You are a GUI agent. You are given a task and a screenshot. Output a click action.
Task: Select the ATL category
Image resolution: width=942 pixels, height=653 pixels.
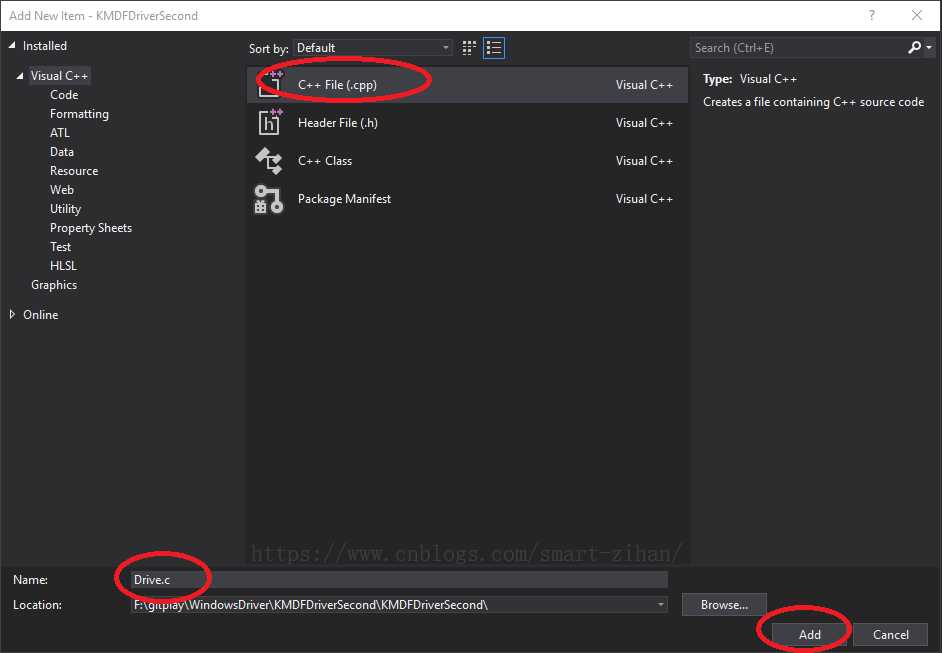pyautogui.click(x=59, y=133)
